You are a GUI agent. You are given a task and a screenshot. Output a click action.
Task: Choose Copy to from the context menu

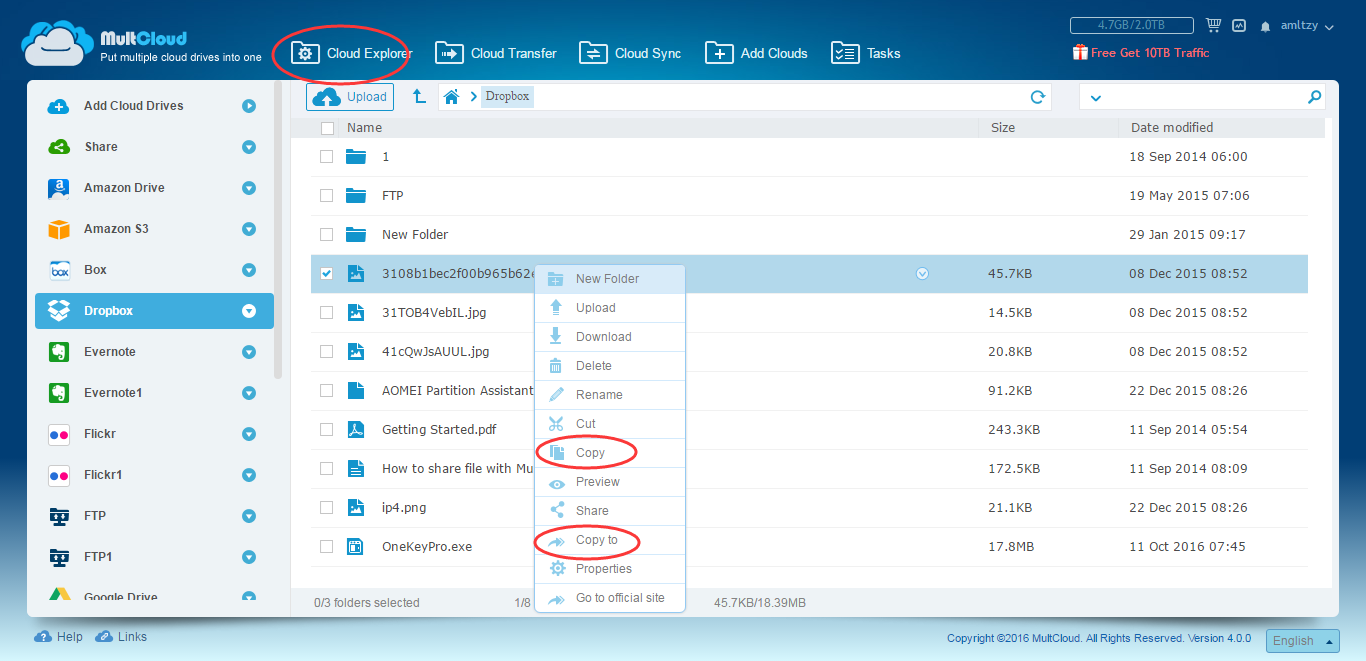(x=610, y=540)
